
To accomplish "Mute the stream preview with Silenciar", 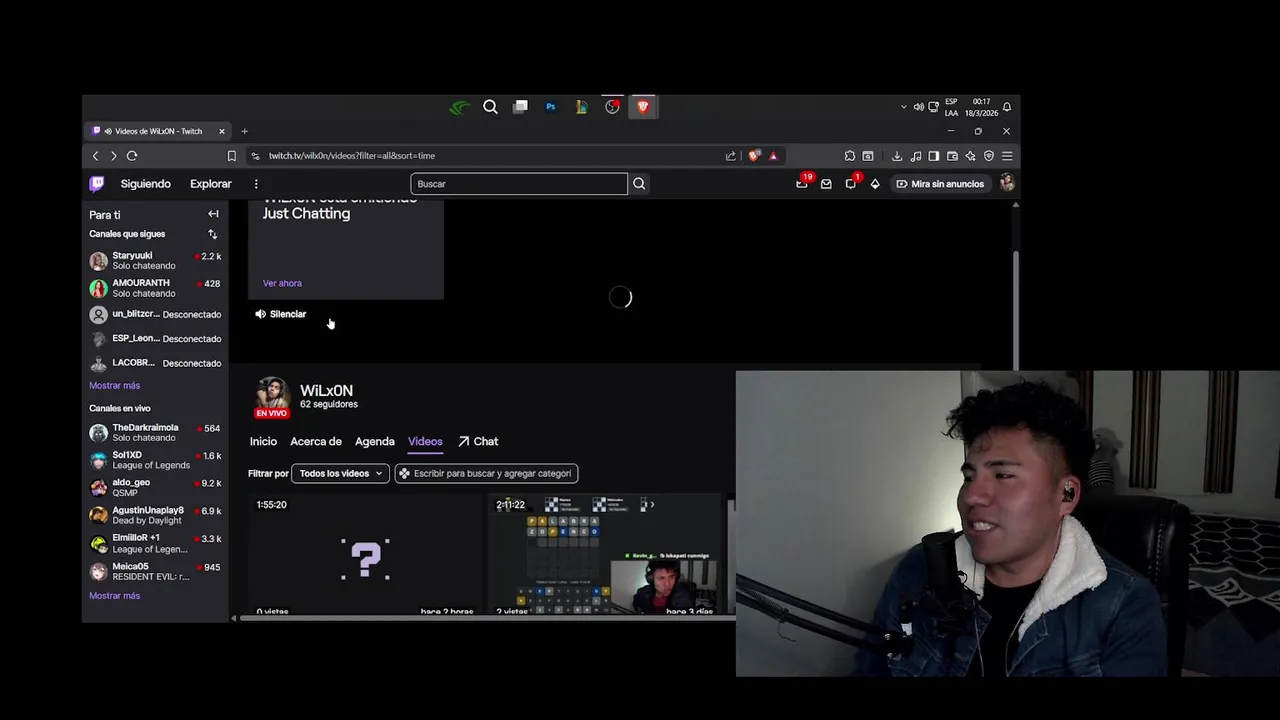I will pos(280,314).
